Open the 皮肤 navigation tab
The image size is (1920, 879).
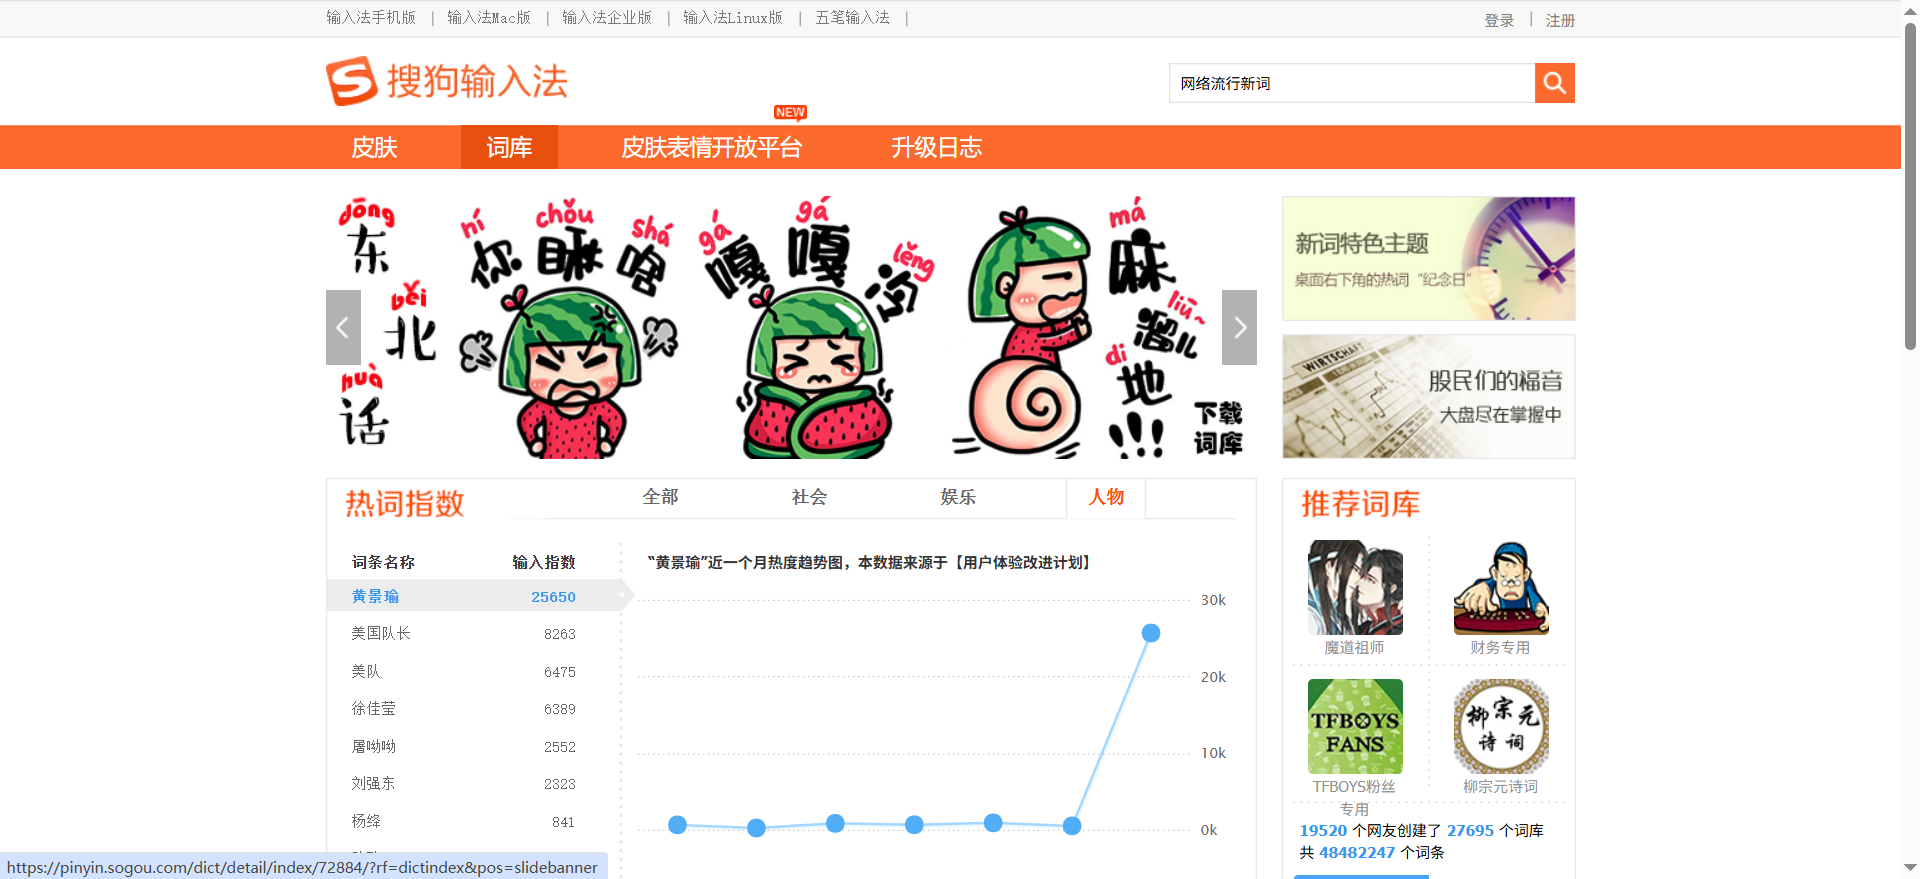(x=374, y=147)
